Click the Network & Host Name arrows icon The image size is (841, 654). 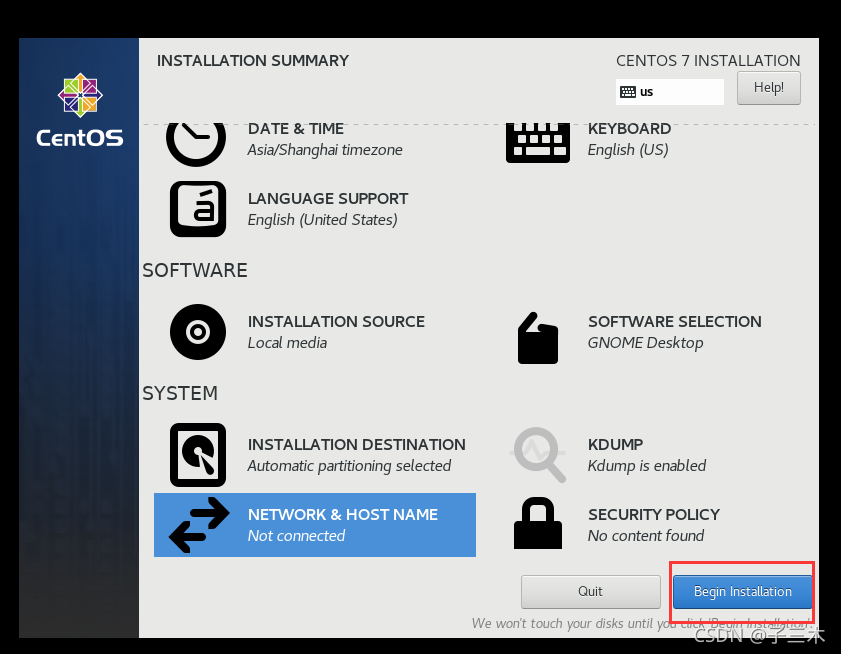199,525
